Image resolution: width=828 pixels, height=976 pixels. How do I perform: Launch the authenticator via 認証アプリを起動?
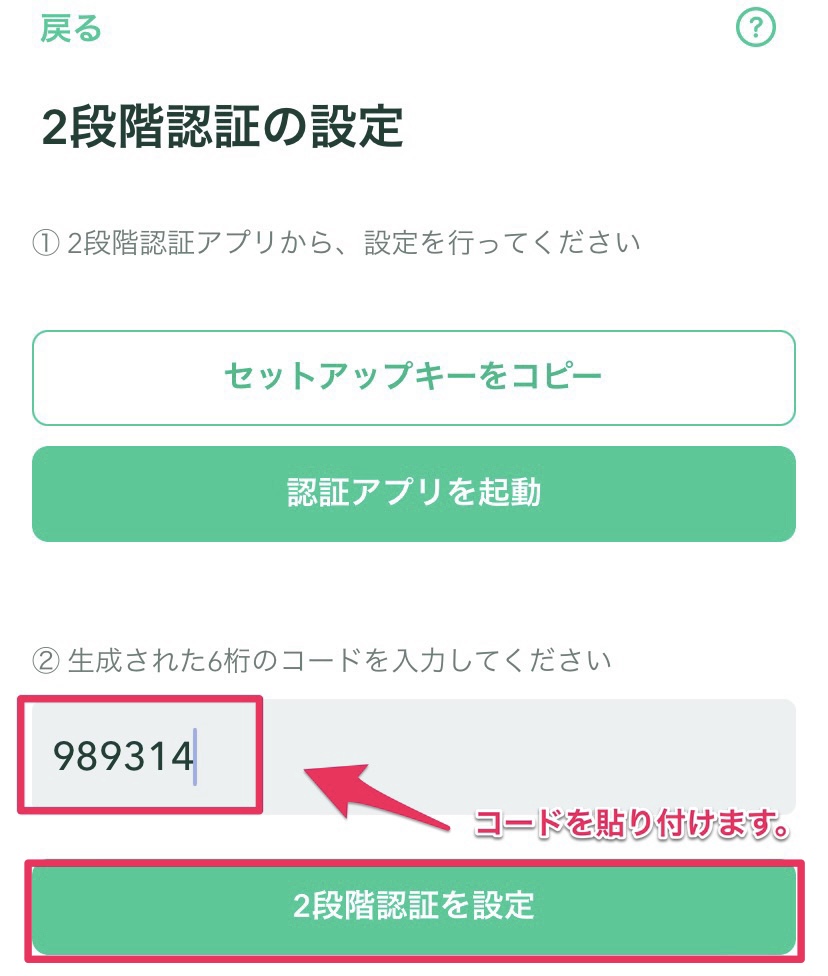point(414,494)
